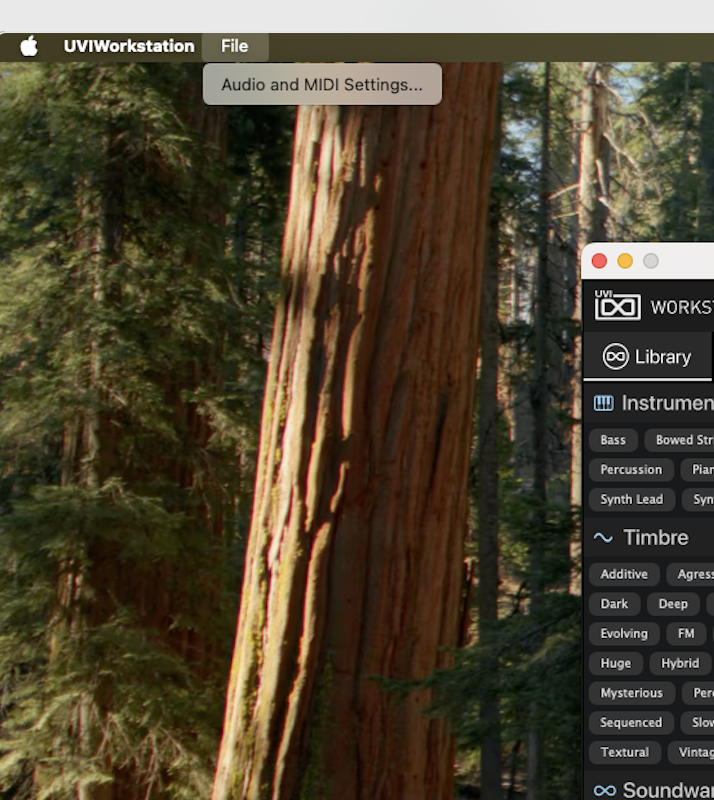Minimize the UVI Workstation window
Image resolution: width=714 pixels, height=800 pixels.
point(625,261)
